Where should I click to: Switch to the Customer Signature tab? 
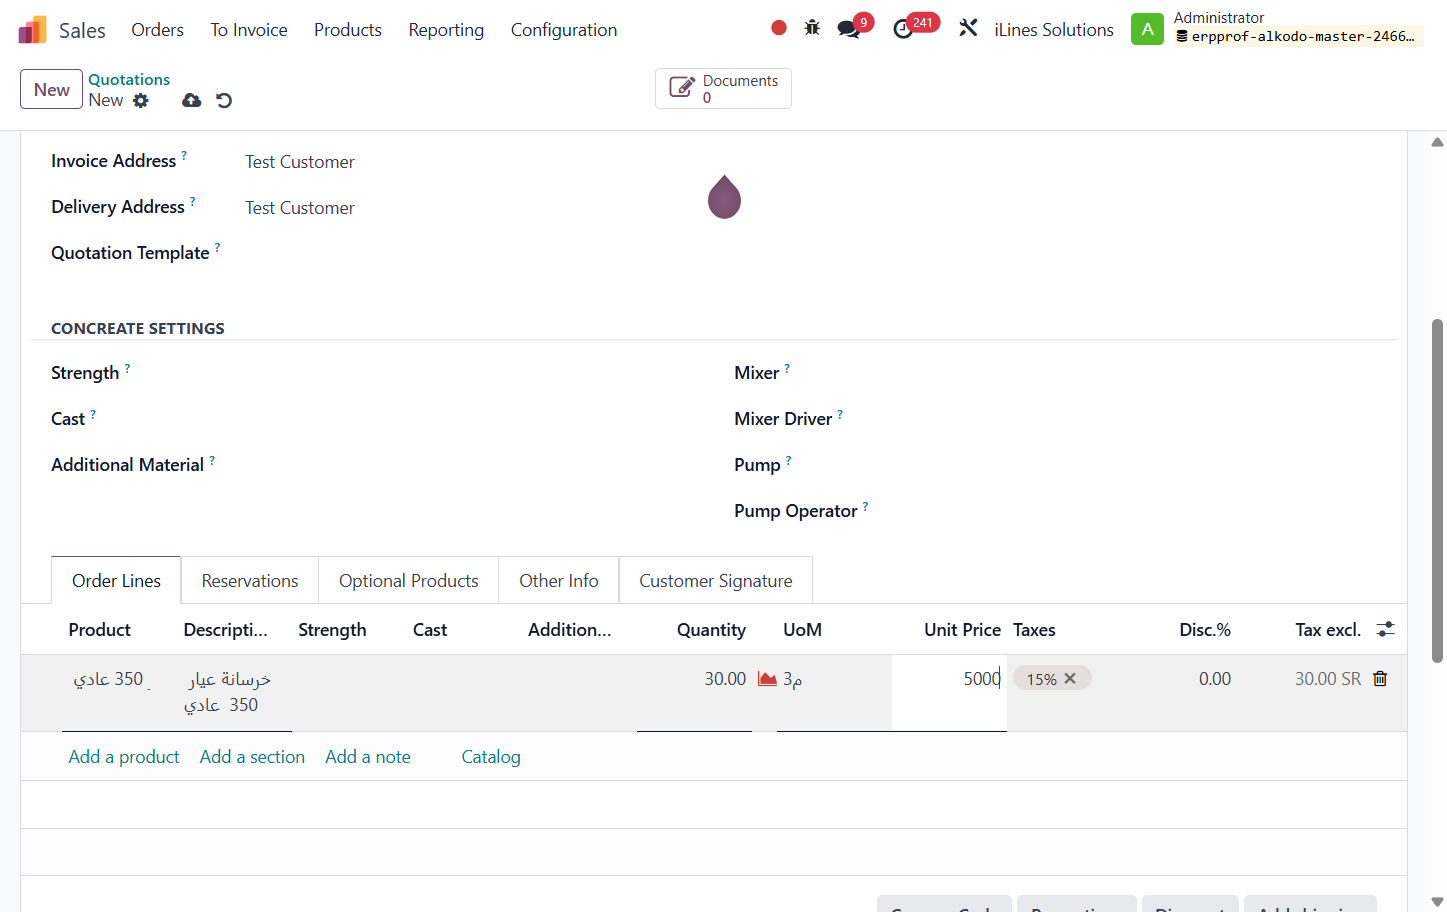click(x=716, y=581)
